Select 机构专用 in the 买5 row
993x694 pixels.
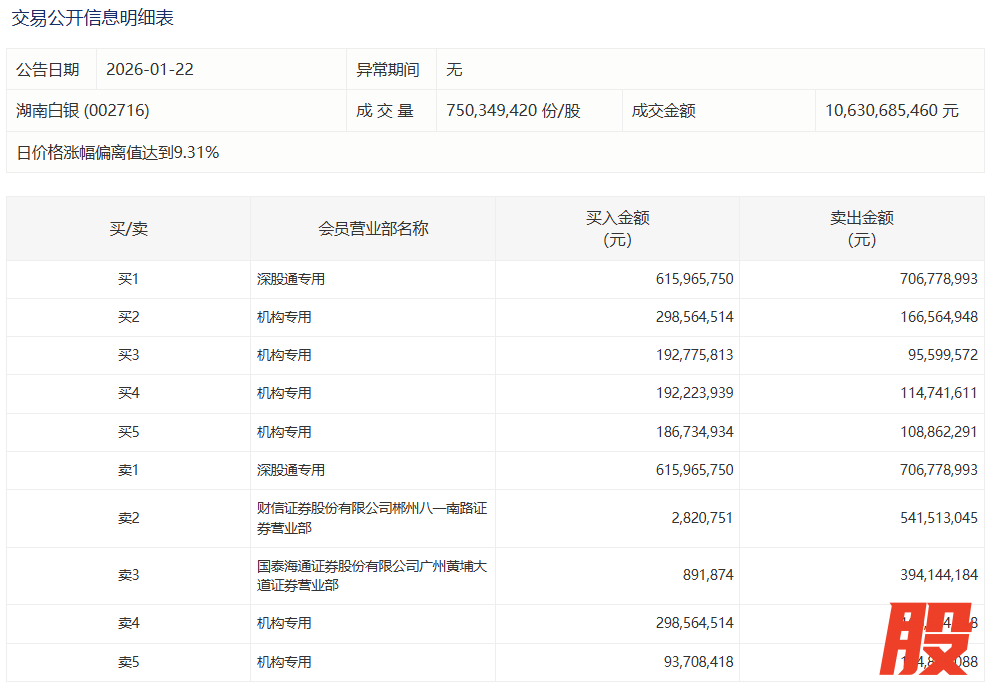[284, 432]
